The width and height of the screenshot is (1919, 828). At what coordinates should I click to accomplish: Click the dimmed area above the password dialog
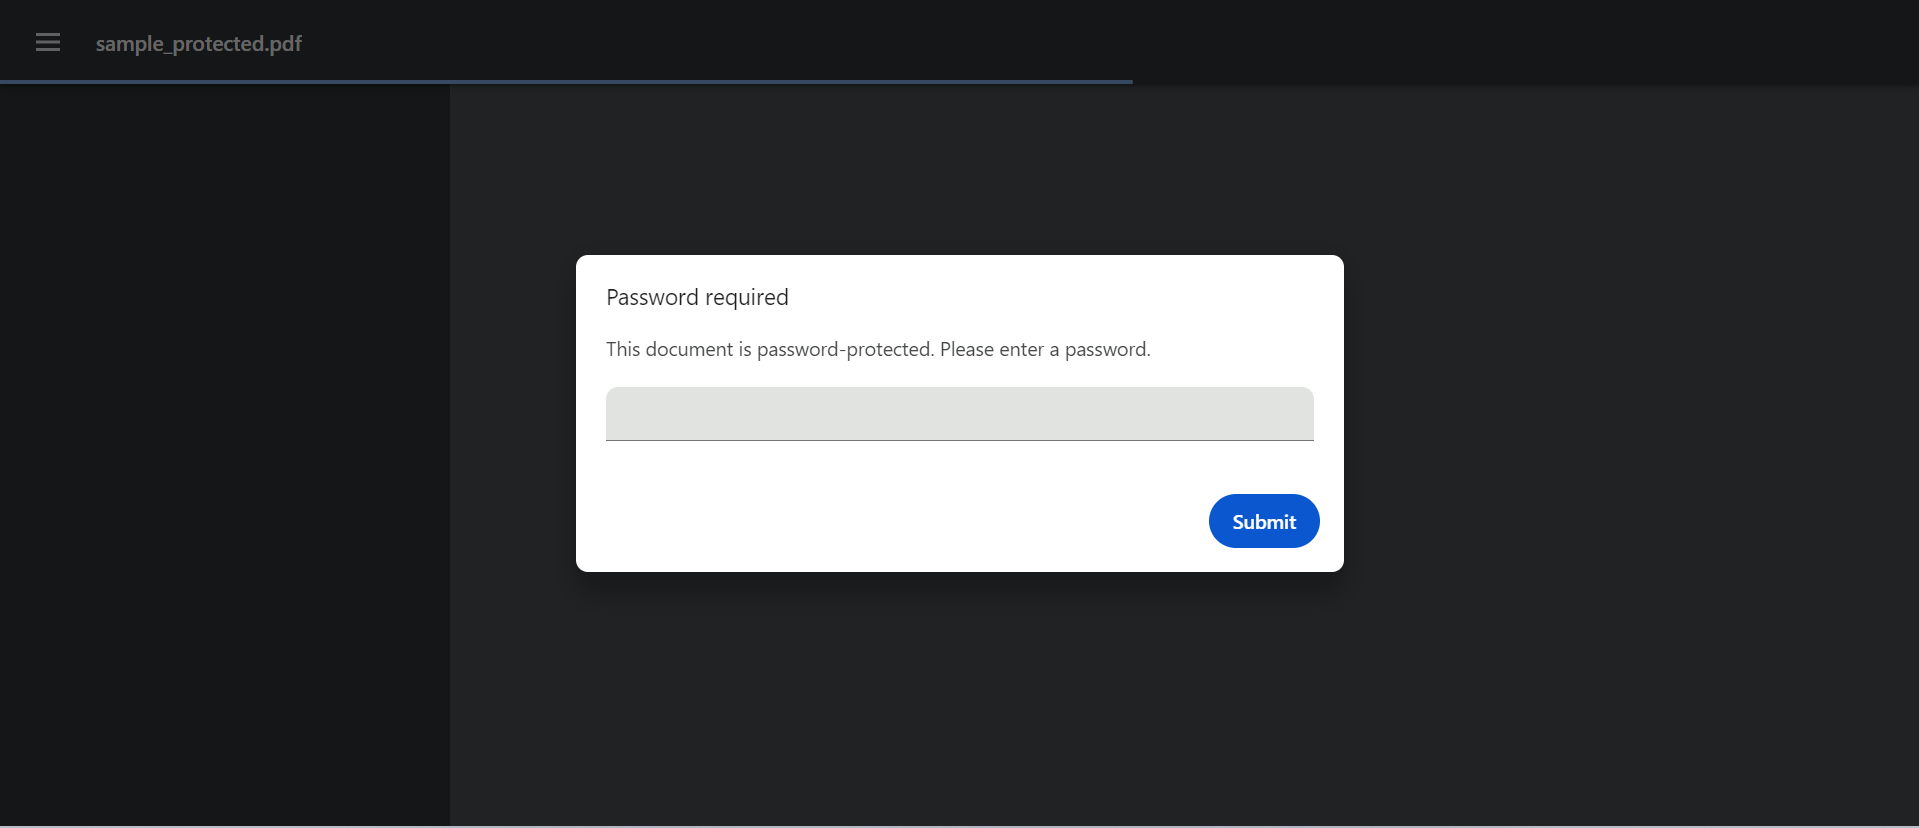(x=960, y=170)
